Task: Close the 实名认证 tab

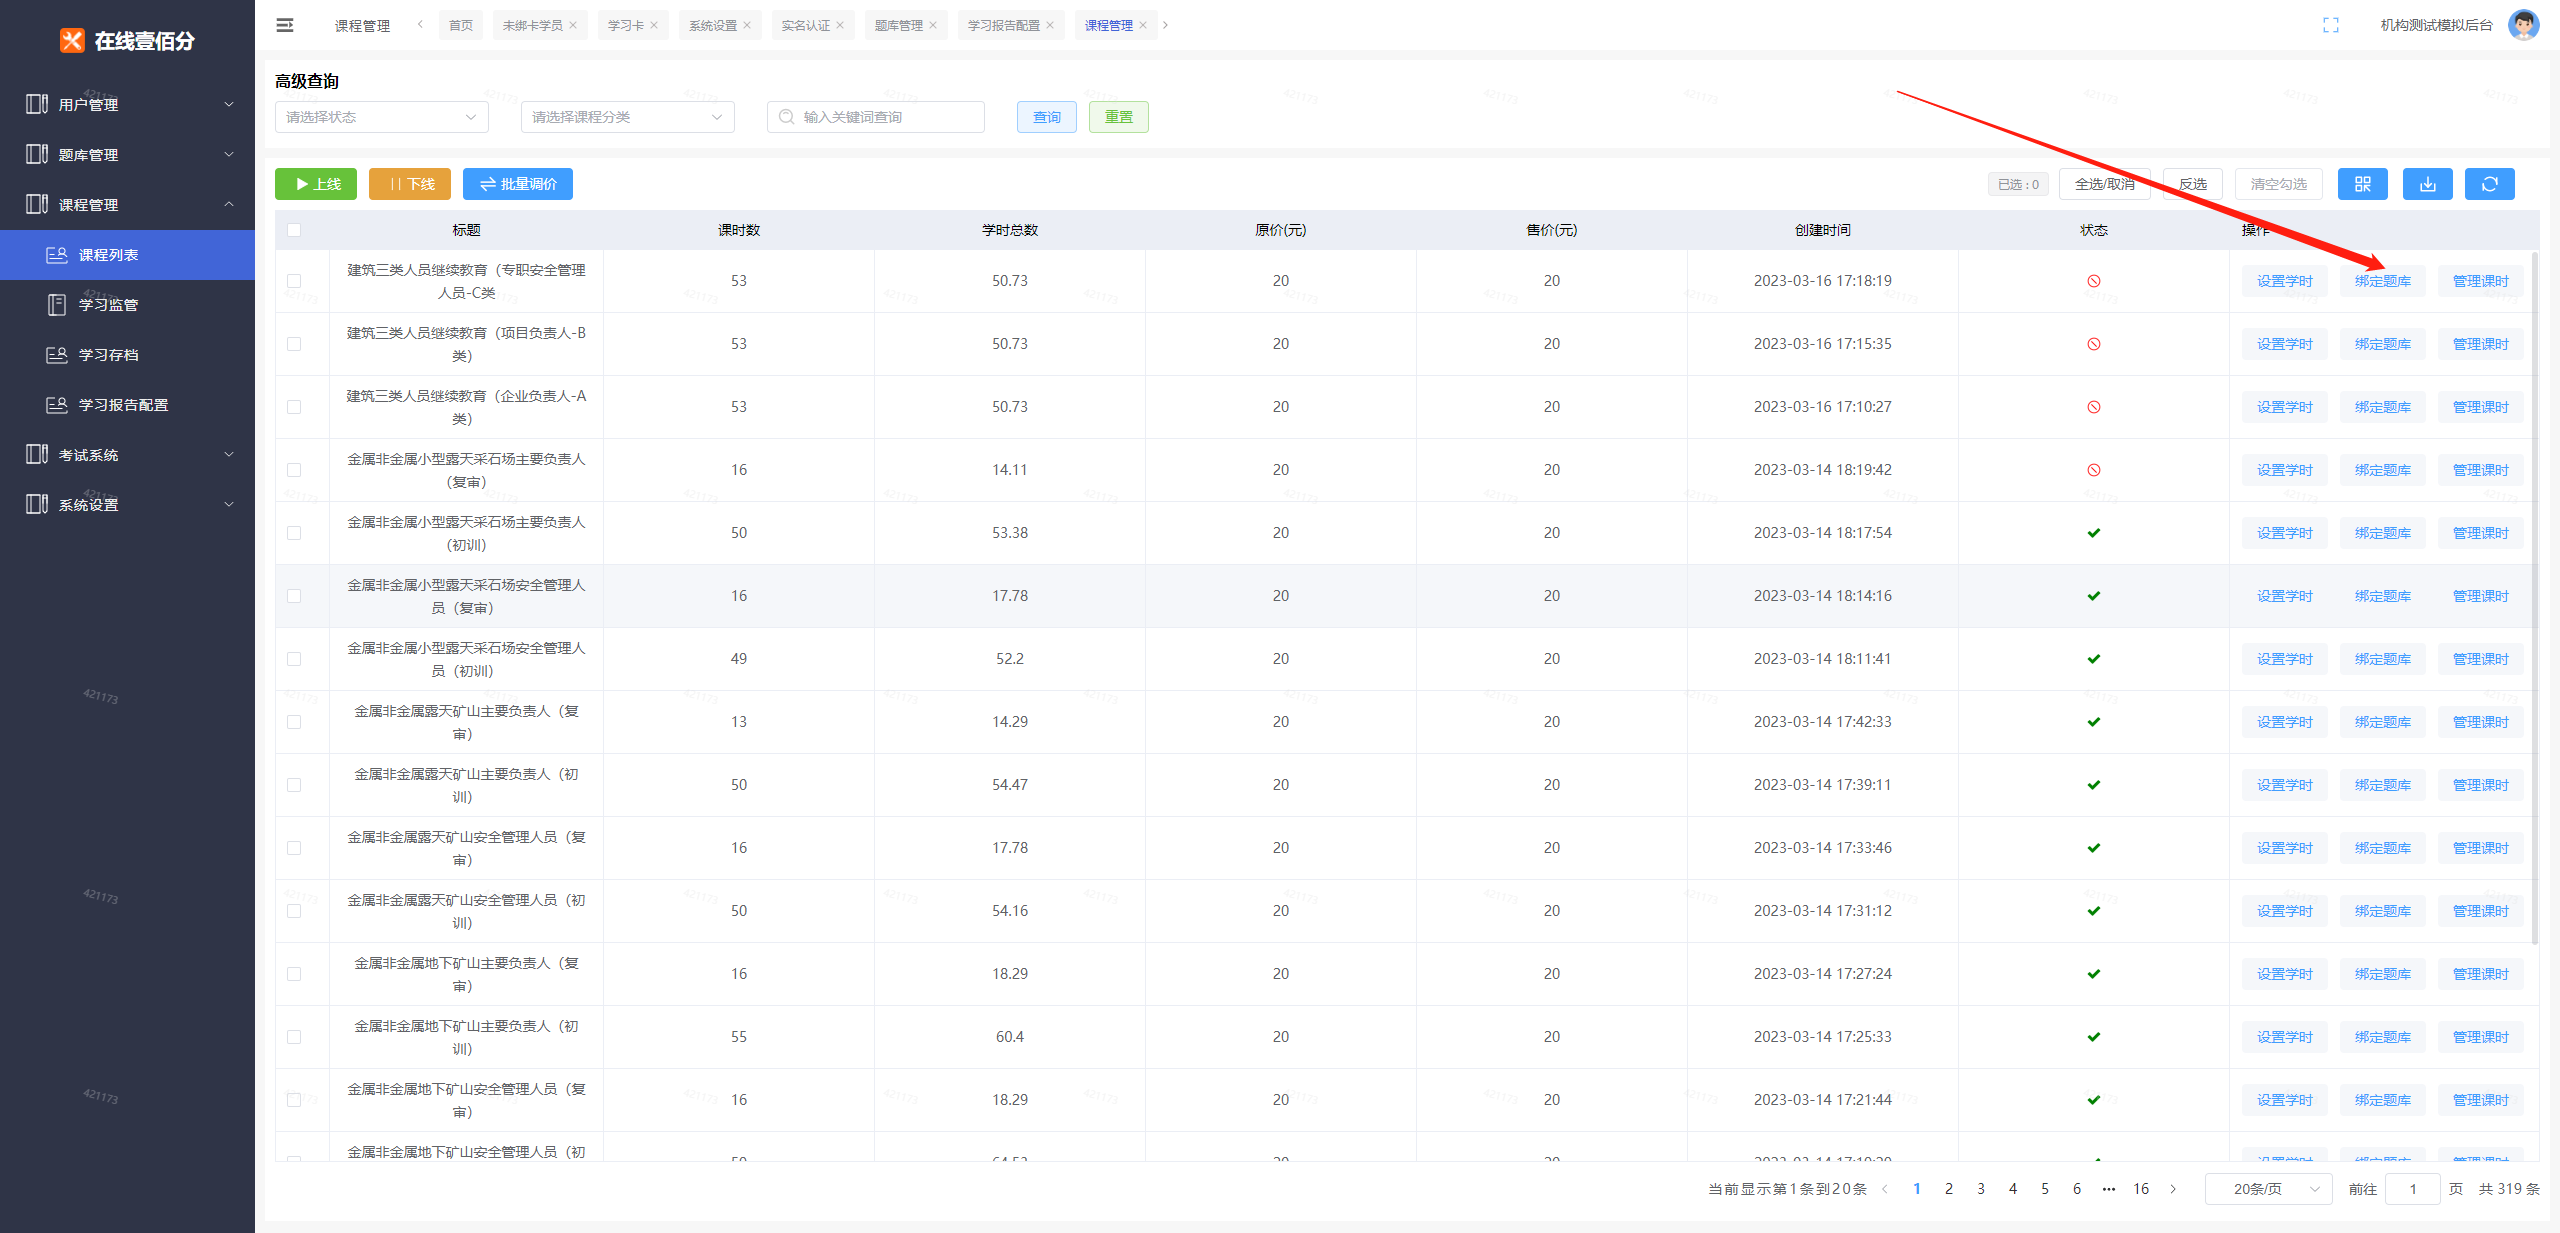Action: (840, 25)
